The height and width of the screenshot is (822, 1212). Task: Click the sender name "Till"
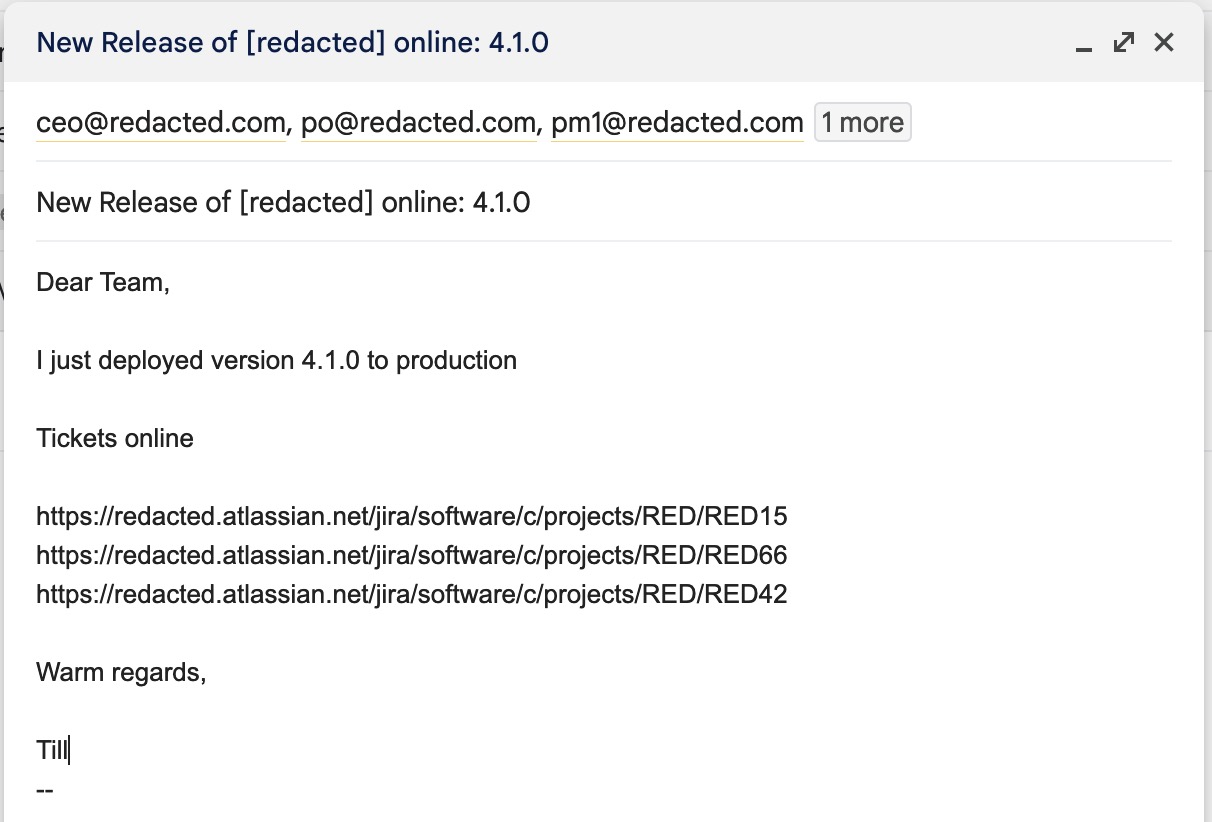[x=51, y=751]
